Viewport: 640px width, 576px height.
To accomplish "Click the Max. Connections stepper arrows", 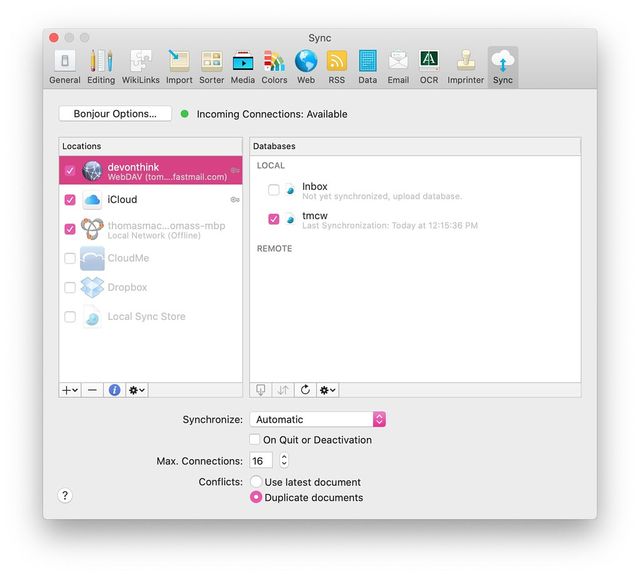I will [284, 460].
